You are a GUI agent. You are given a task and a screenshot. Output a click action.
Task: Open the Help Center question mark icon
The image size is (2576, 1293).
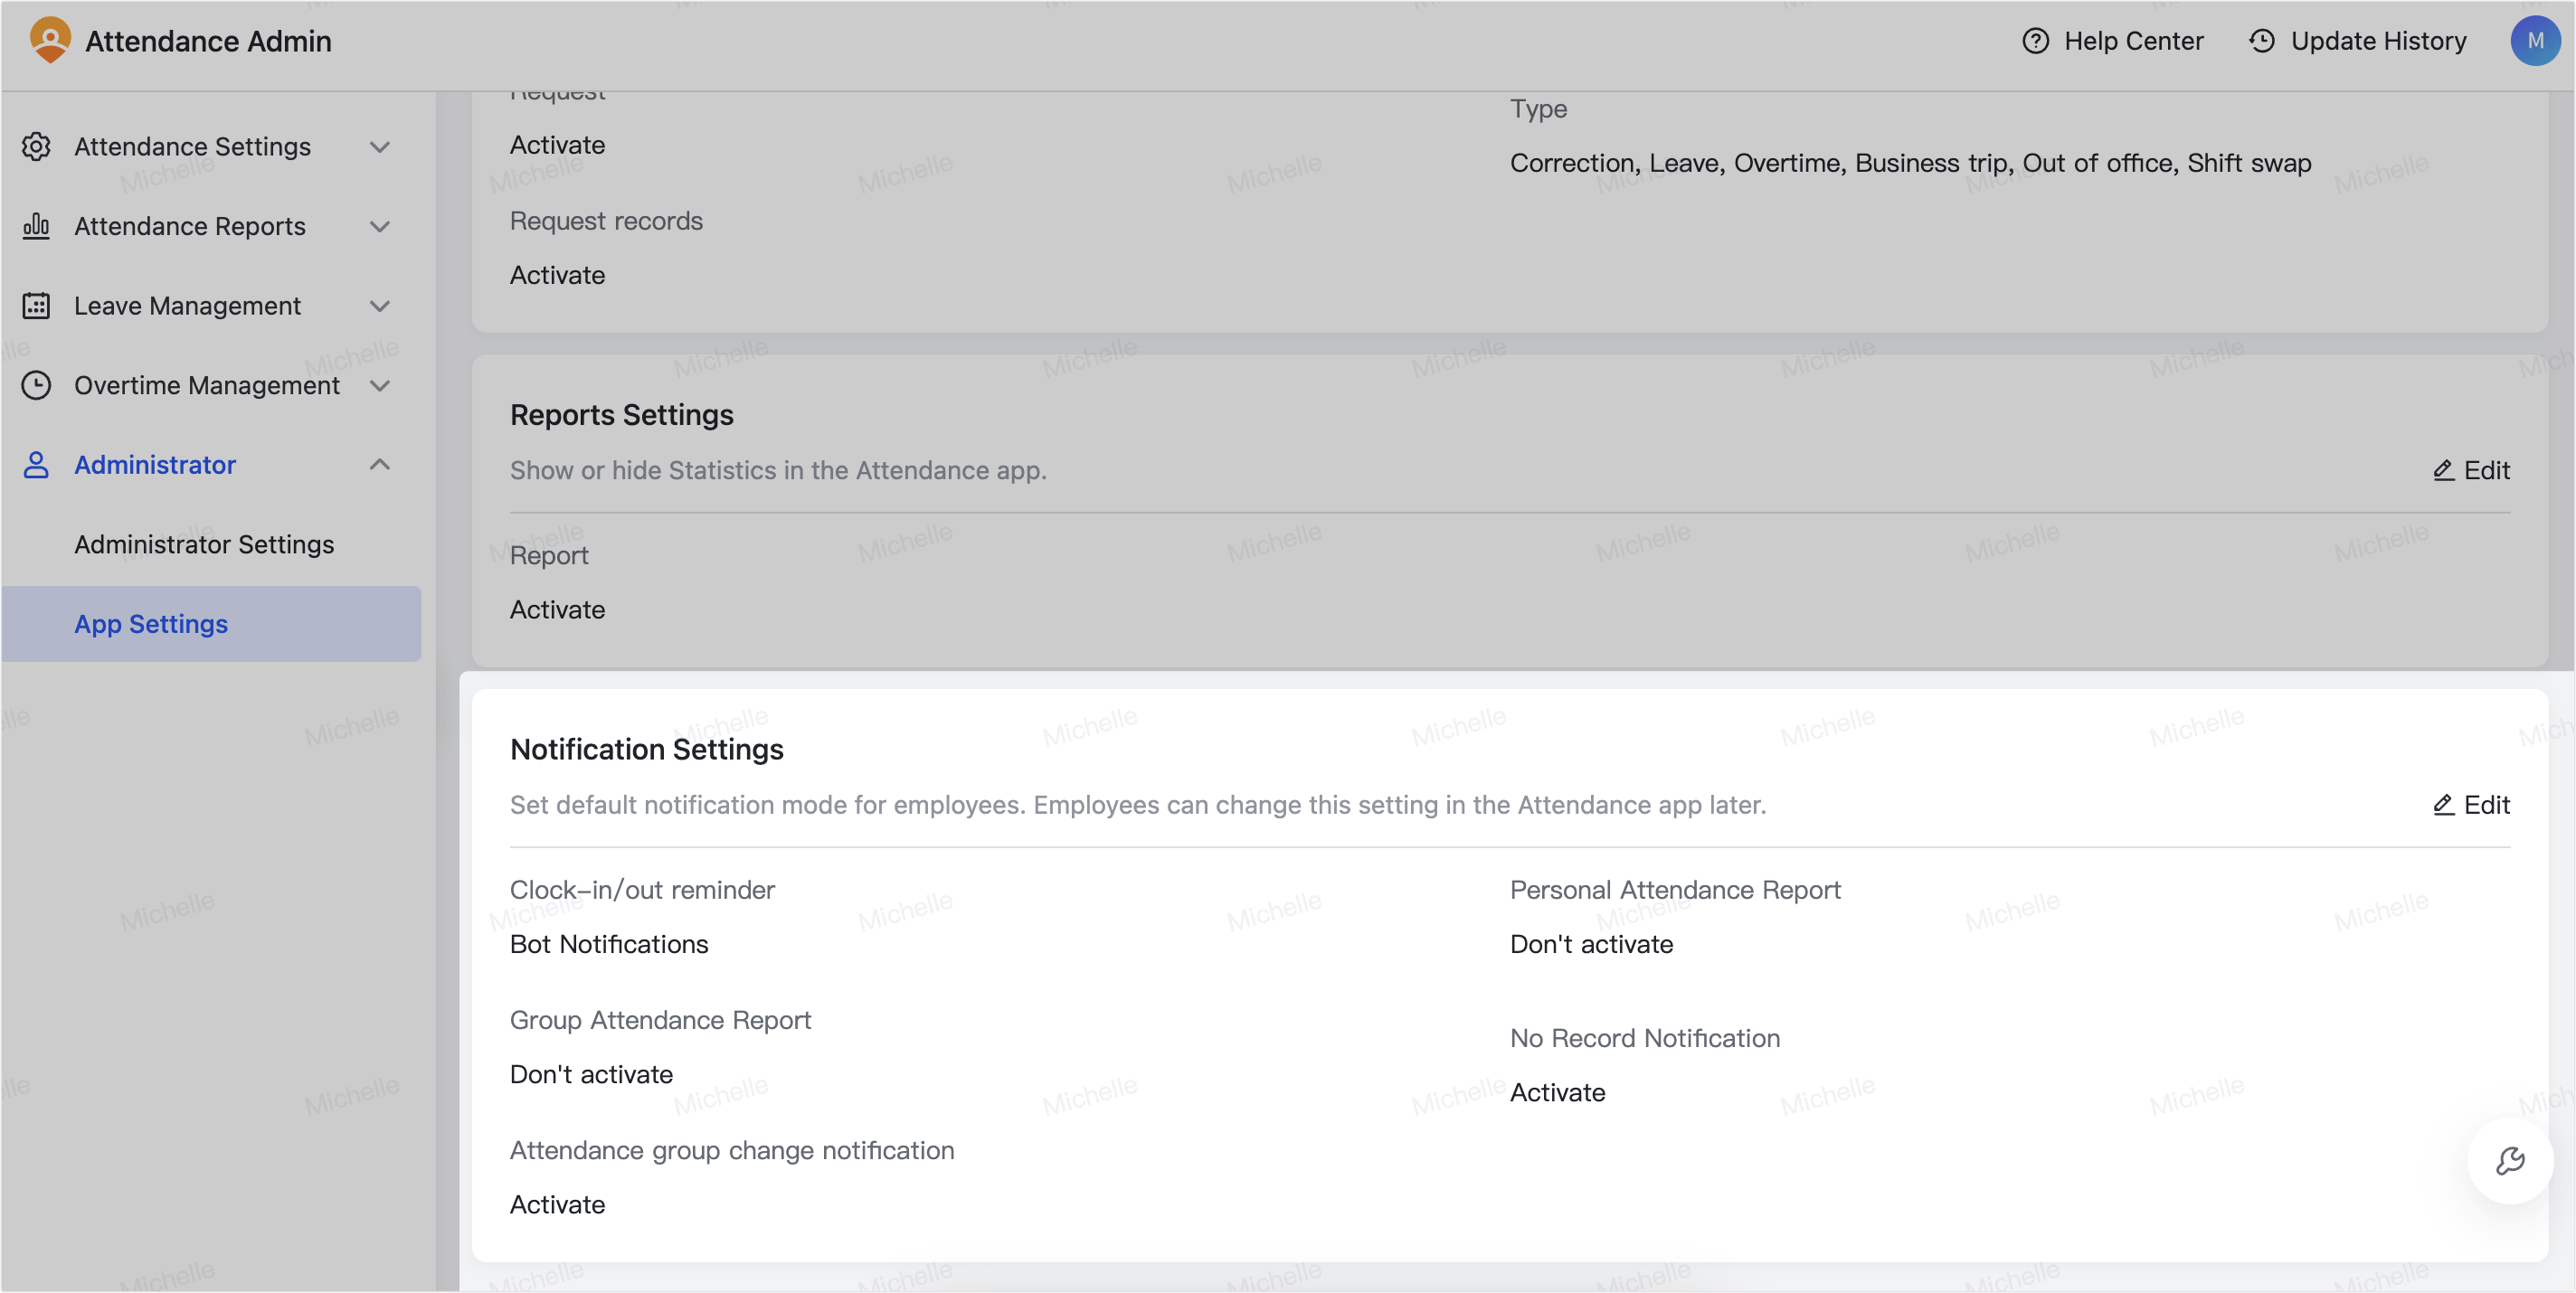[2037, 41]
